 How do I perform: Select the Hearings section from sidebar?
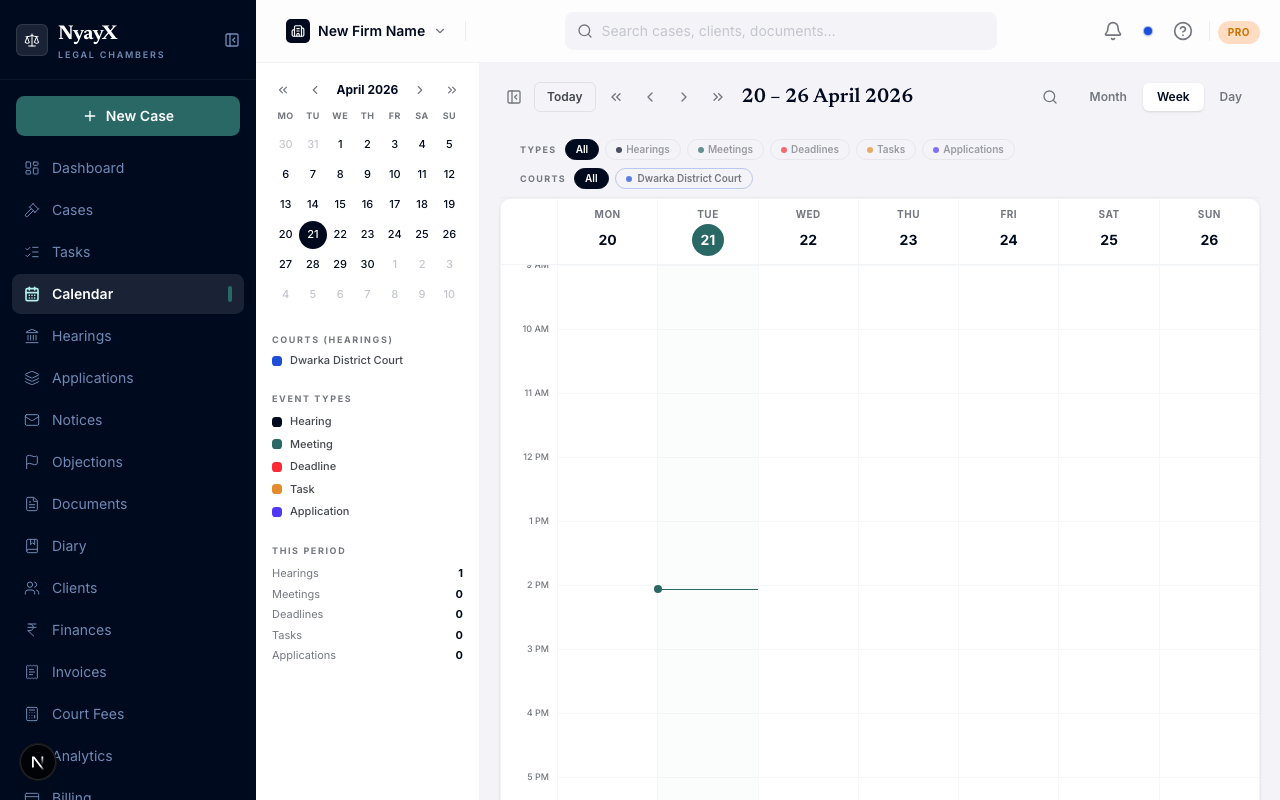(x=81, y=336)
